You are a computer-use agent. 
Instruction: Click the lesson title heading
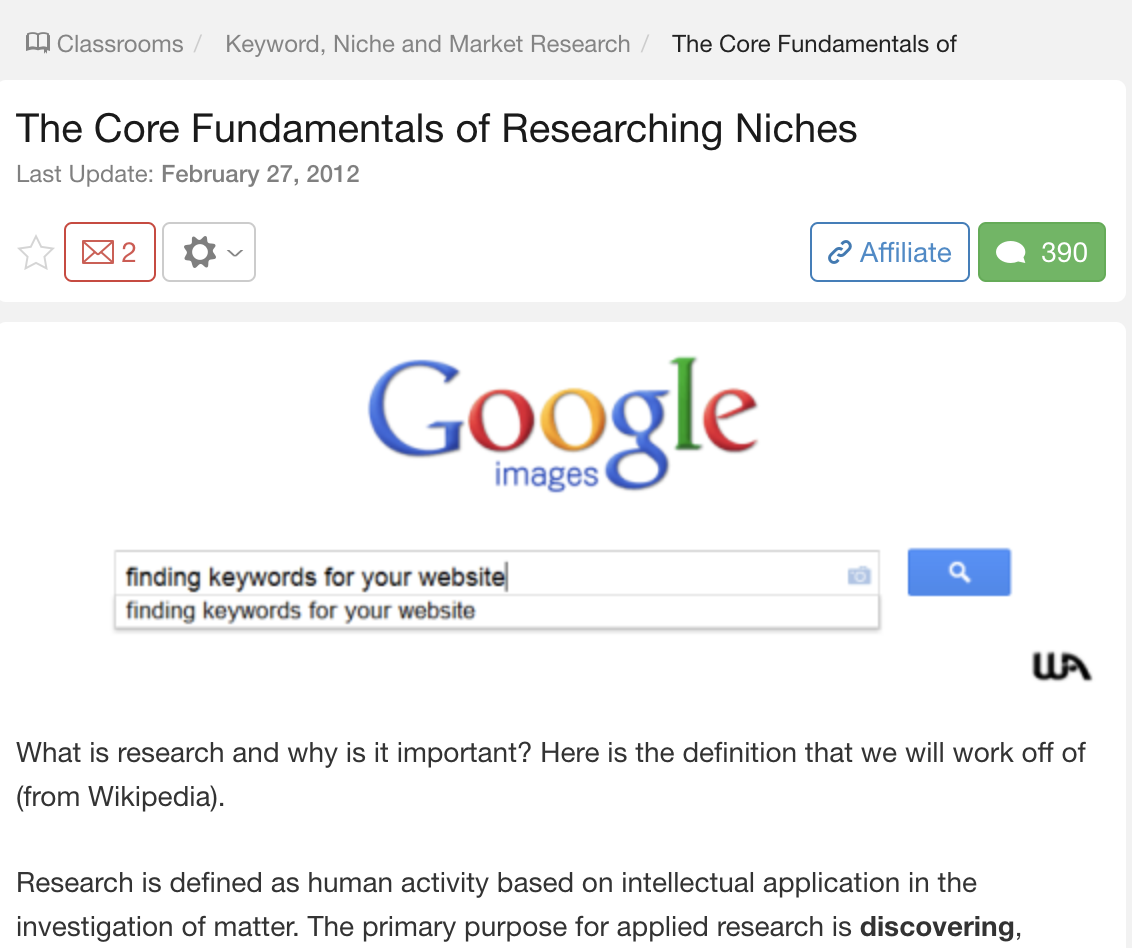click(x=437, y=129)
